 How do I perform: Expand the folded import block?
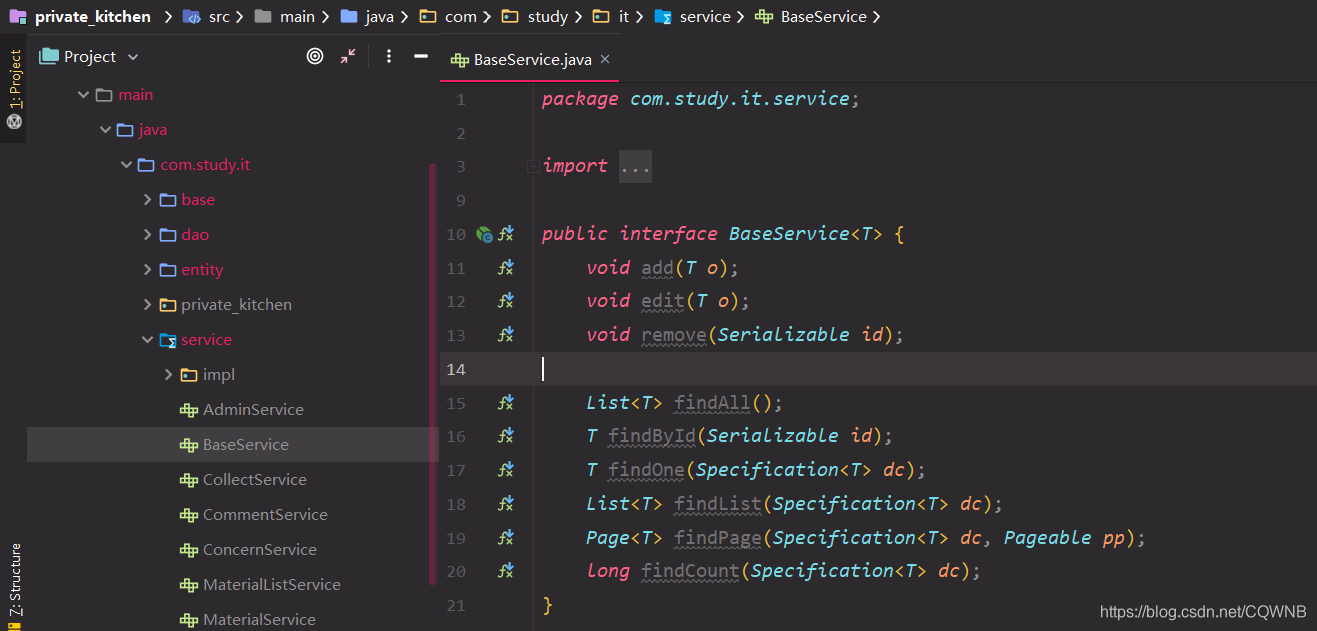(x=533, y=167)
